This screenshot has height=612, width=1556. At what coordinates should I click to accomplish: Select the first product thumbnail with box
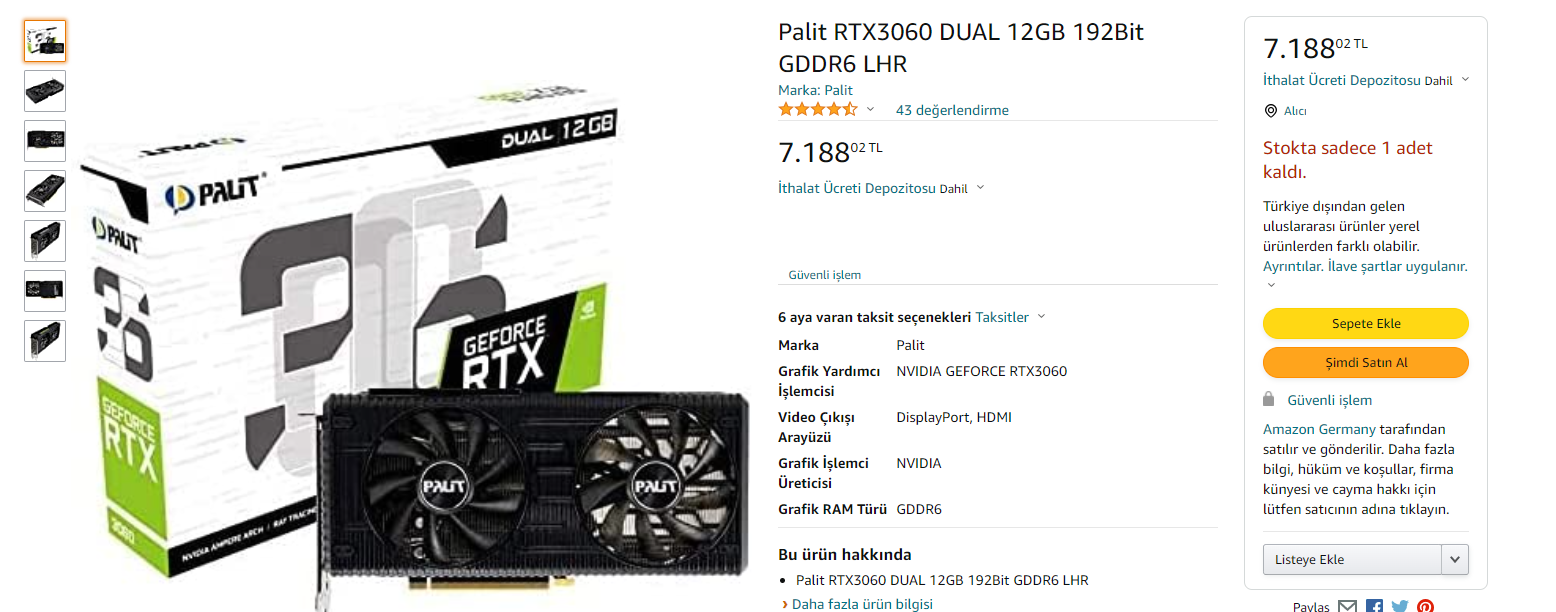coord(45,41)
